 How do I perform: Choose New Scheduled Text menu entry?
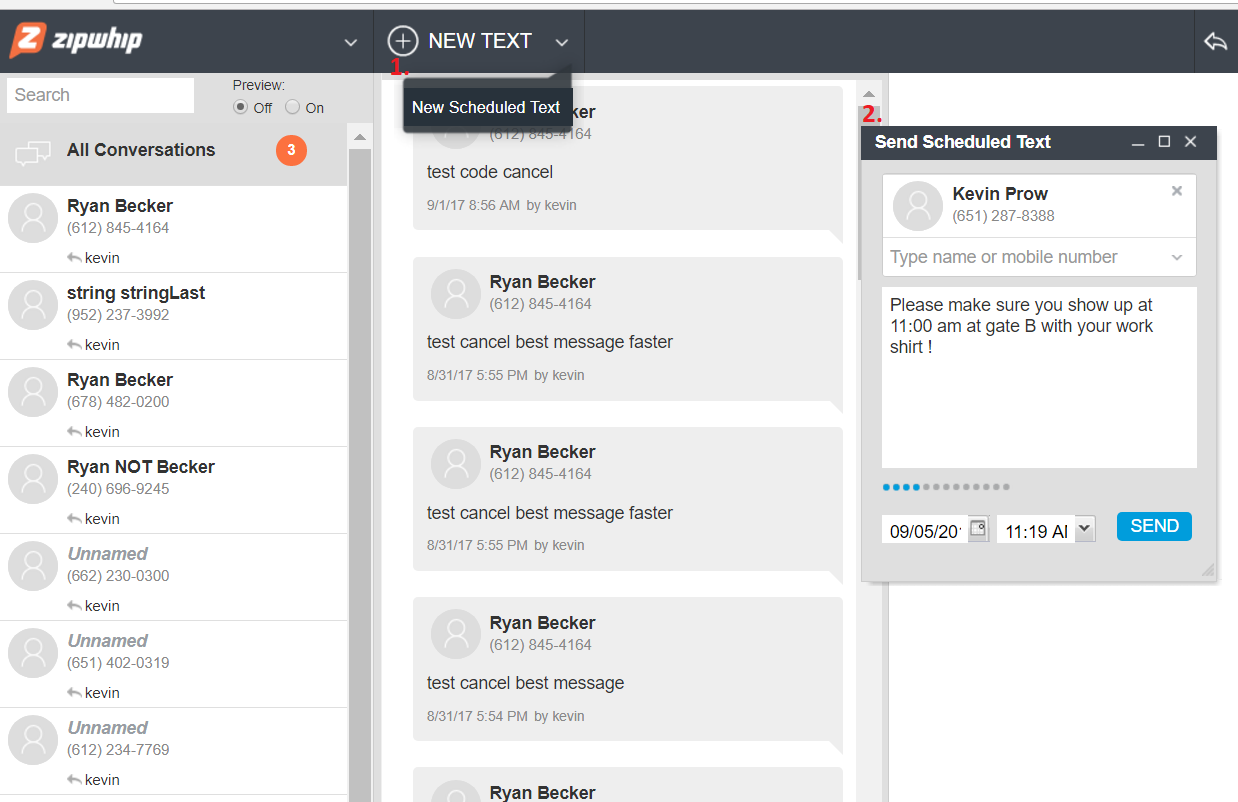click(486, 107)
